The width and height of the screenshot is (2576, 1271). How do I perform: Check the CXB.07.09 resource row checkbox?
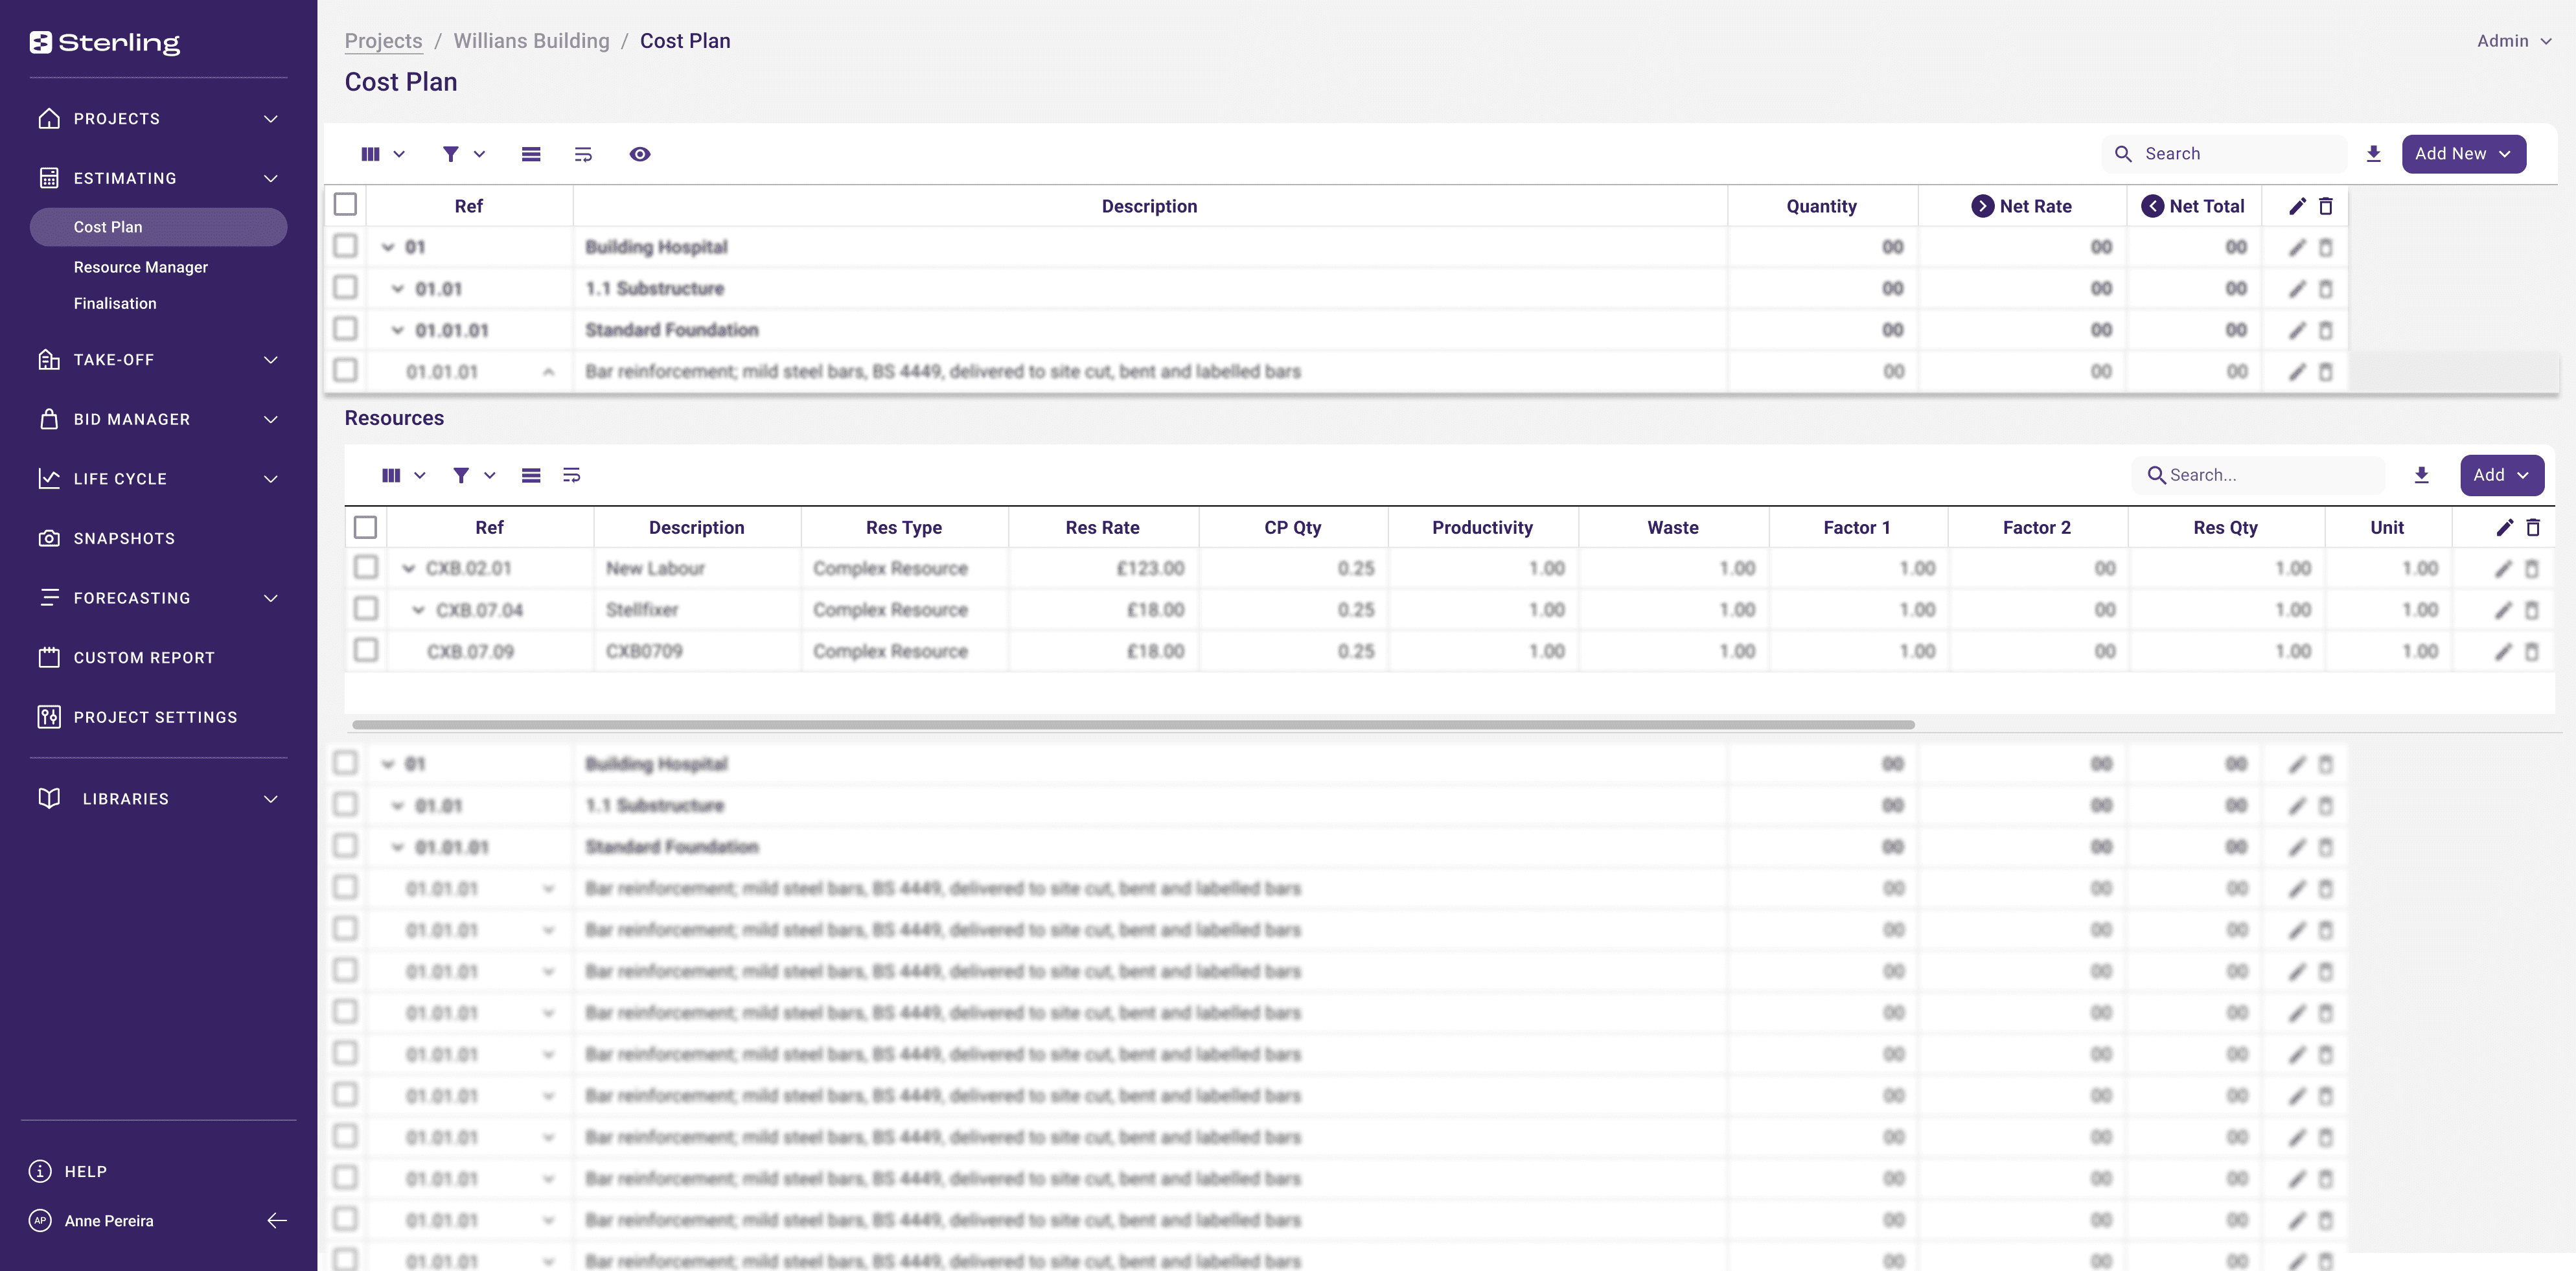pos(366,651)
